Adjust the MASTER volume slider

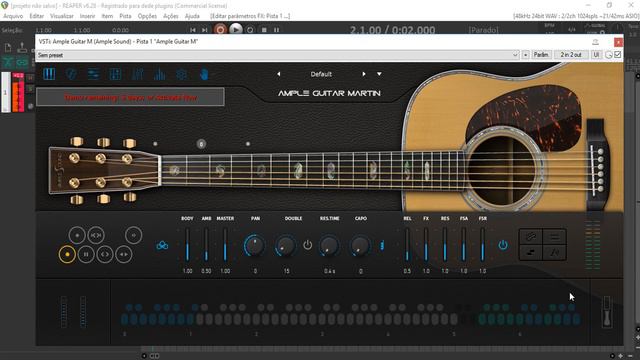click(x=225, y=245)
